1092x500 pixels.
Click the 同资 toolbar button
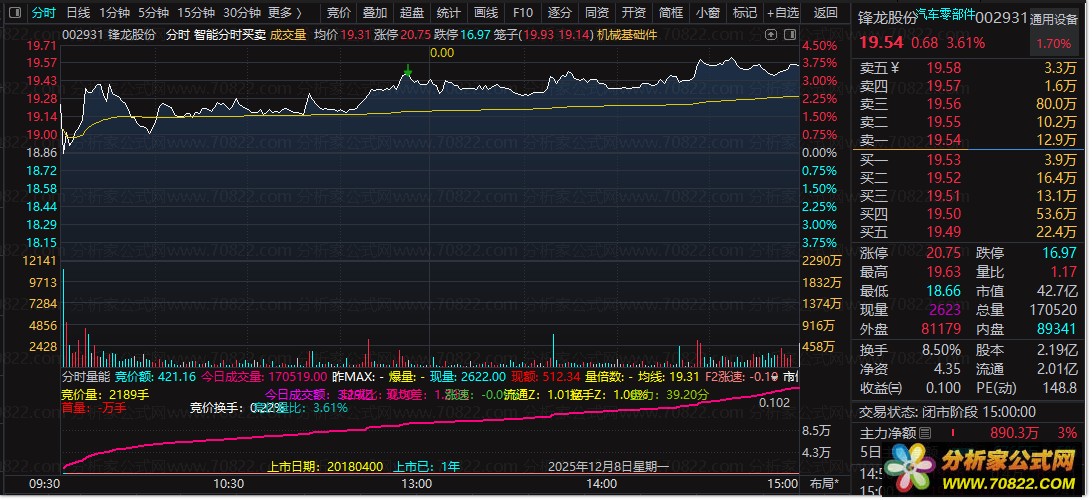[x=597, y=13]
